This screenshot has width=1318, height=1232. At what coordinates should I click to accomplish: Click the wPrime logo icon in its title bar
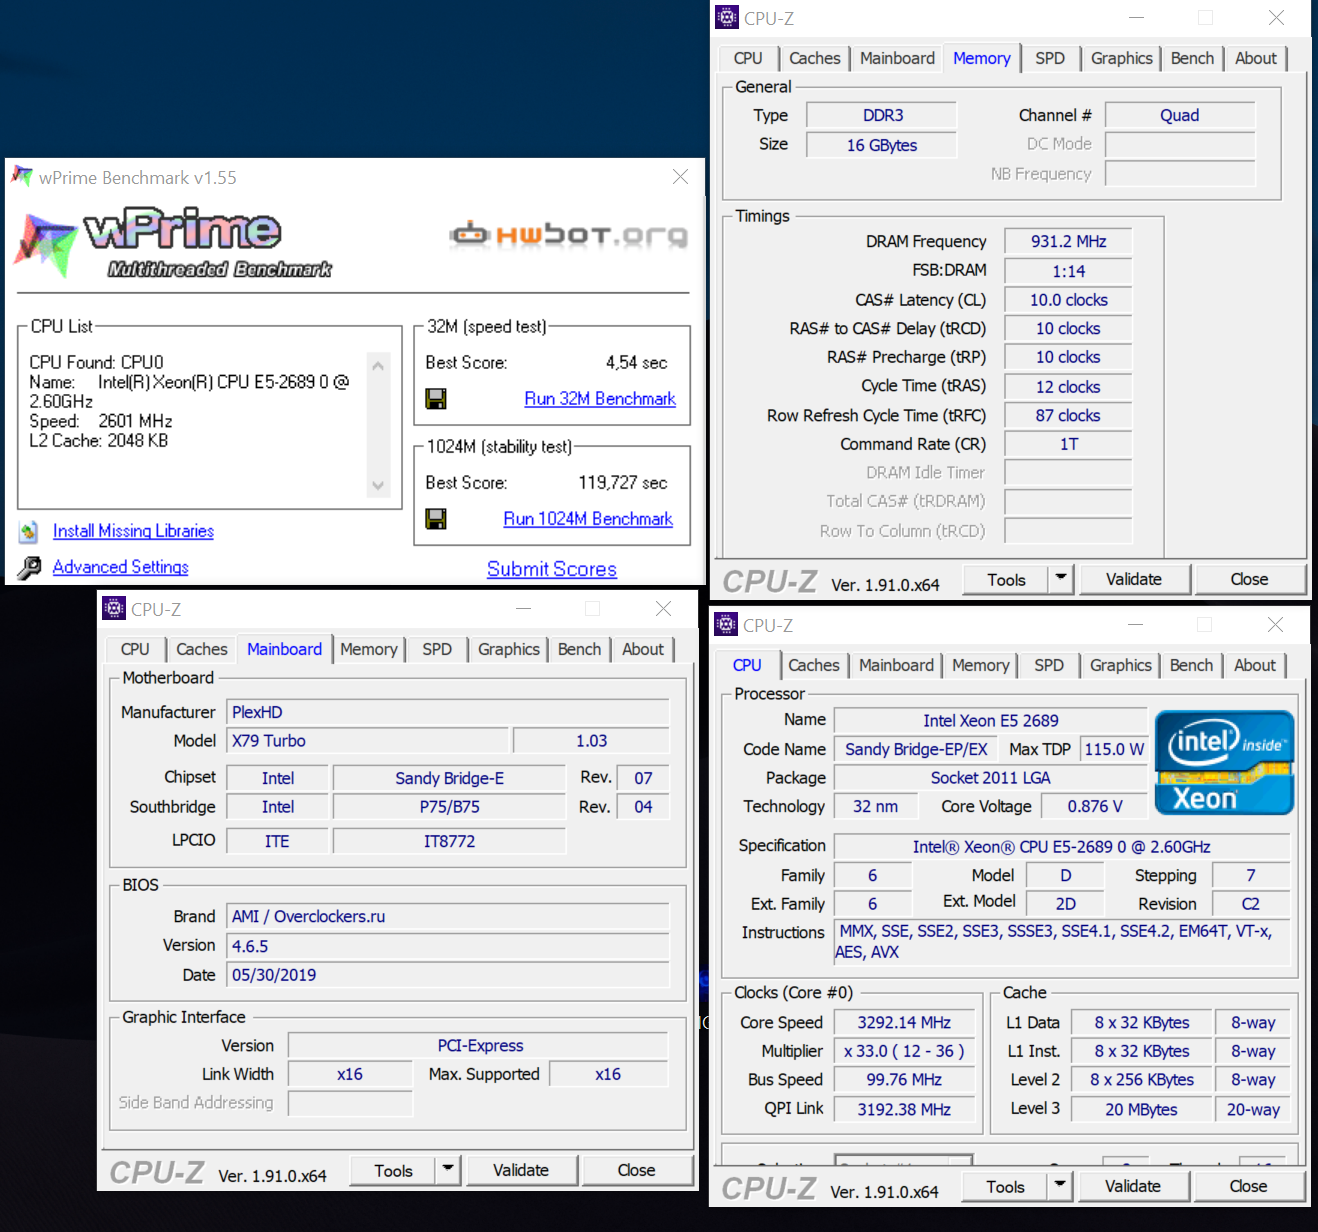[x=22, y=177]
